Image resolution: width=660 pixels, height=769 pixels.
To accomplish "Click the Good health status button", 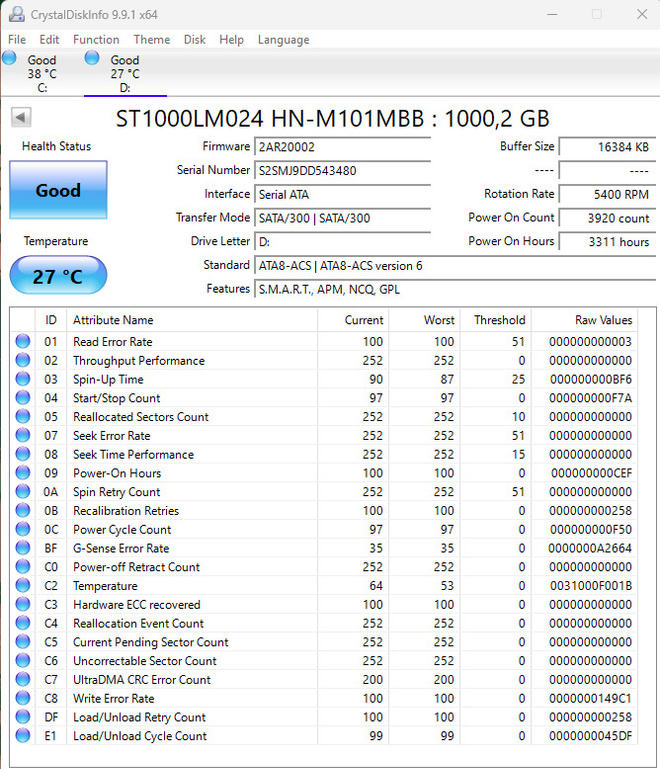I will 58,190.
